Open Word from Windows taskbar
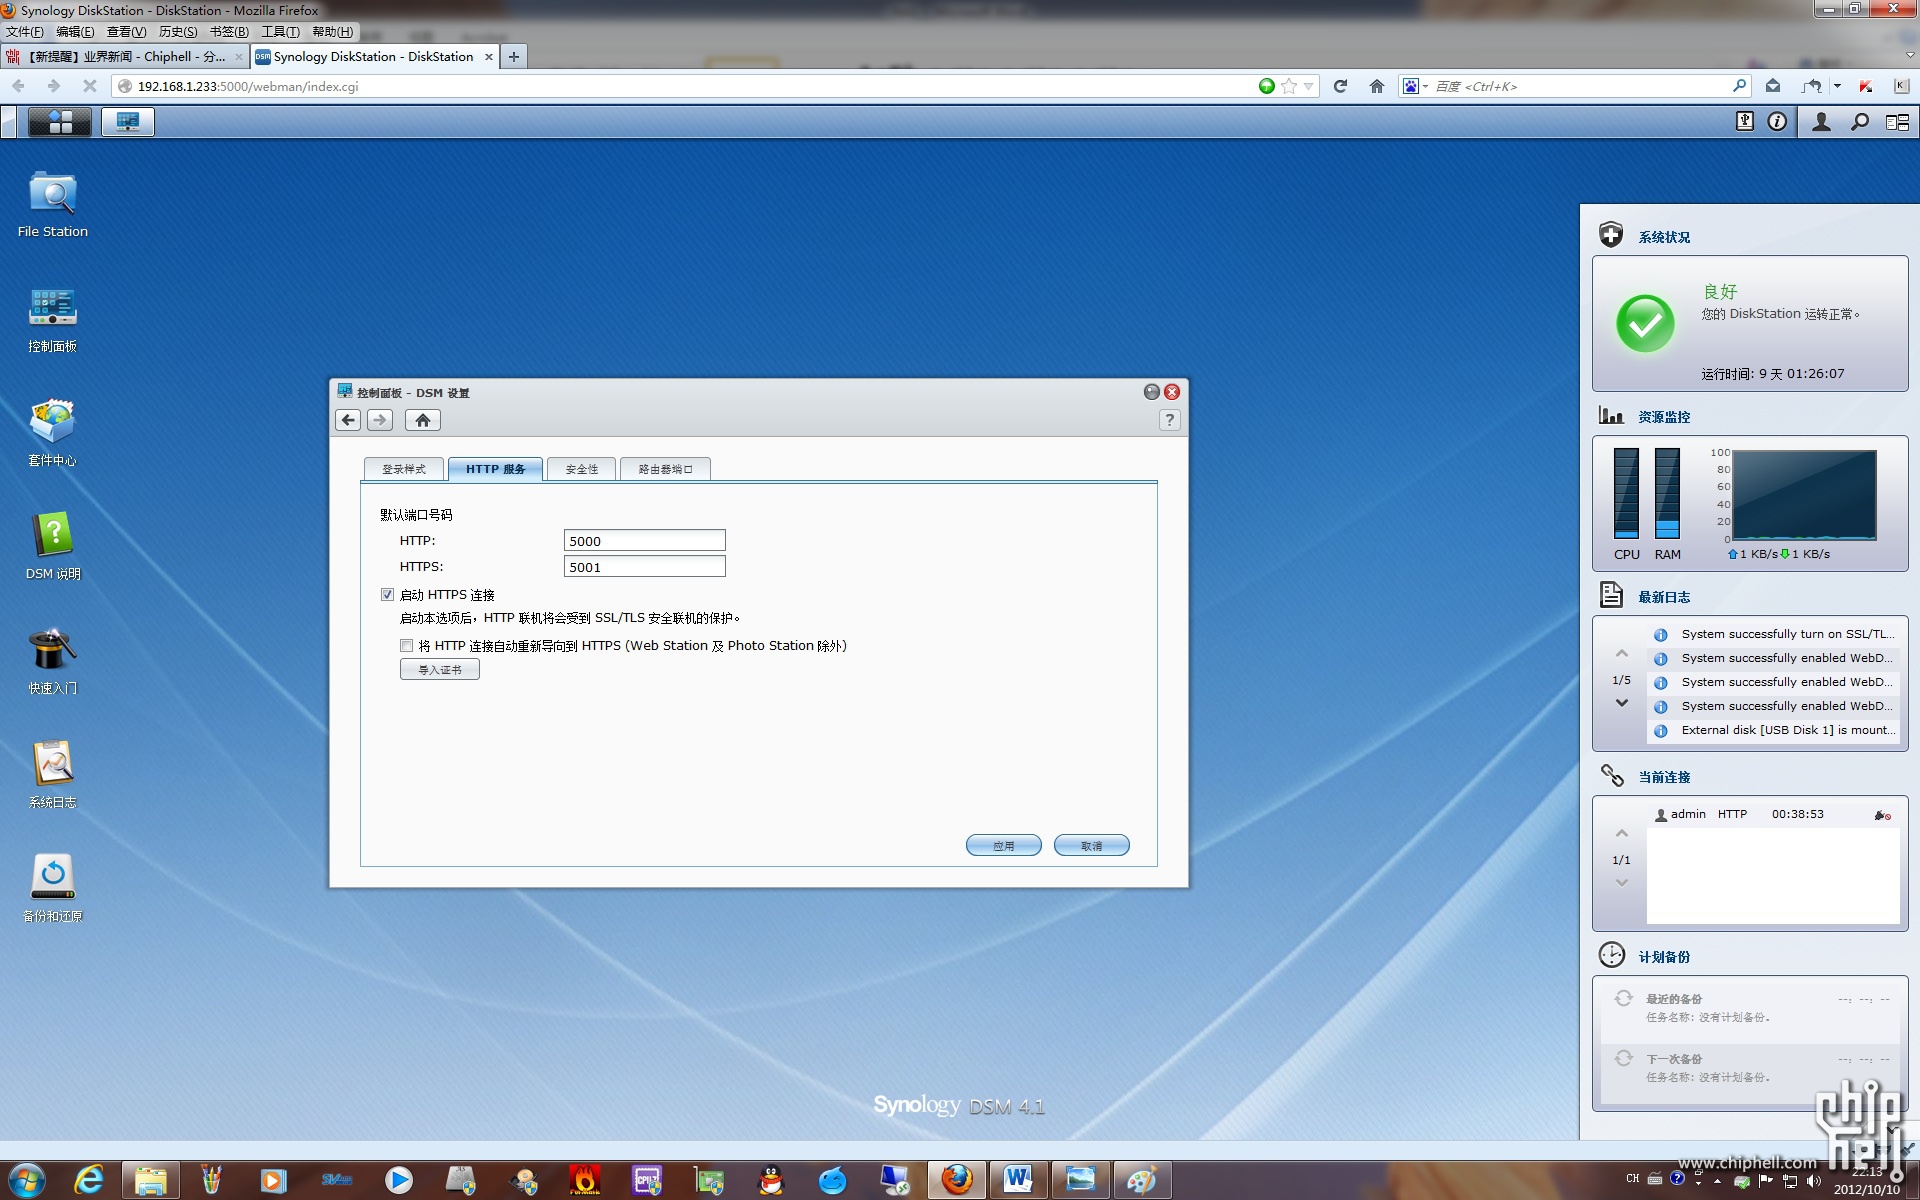The height and width of the screenshot is (1200, 1920). 1018,1180
